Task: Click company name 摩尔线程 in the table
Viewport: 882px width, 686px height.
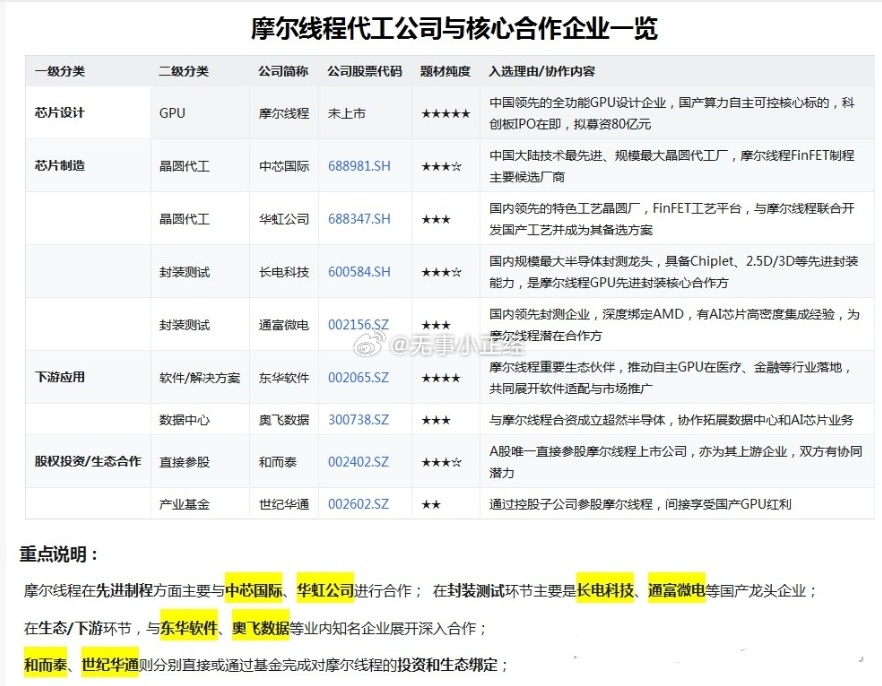Action: pos(284,114)
